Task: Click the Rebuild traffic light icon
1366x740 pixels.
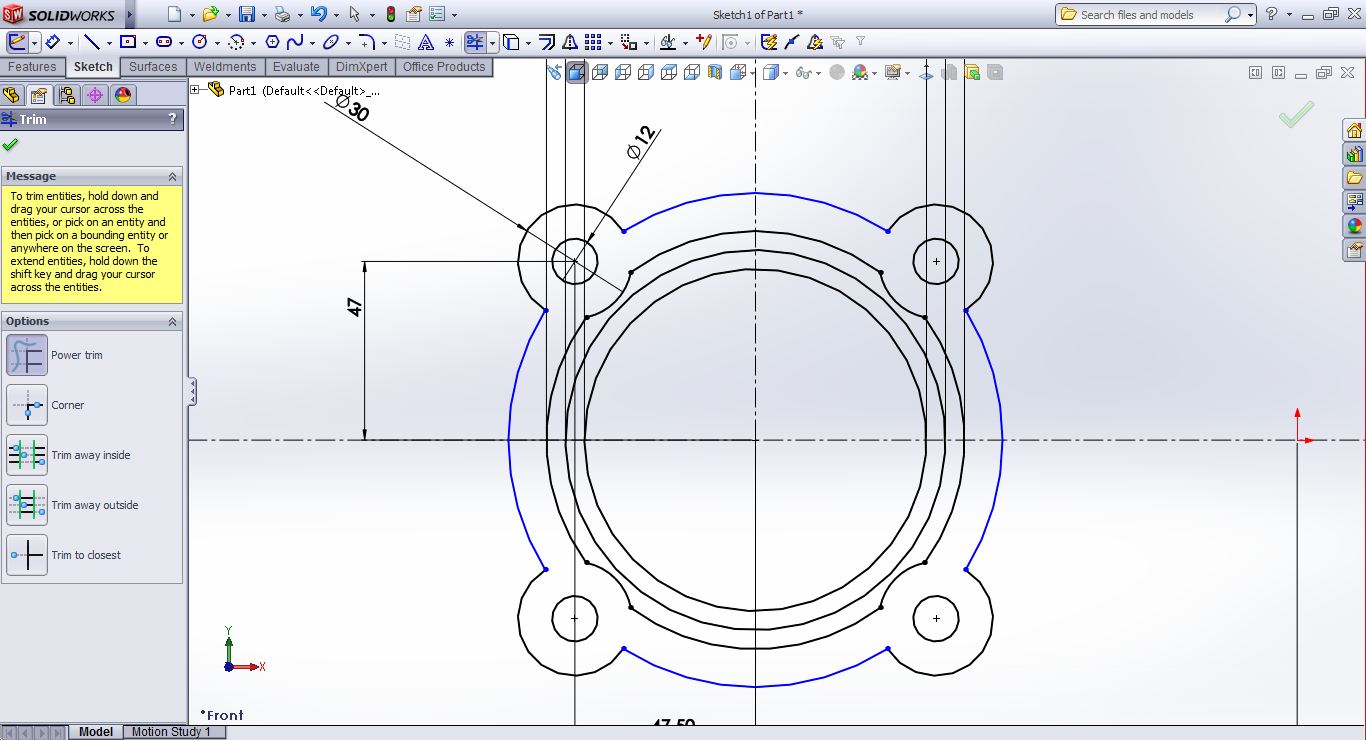Action: (x=390, y=14)
